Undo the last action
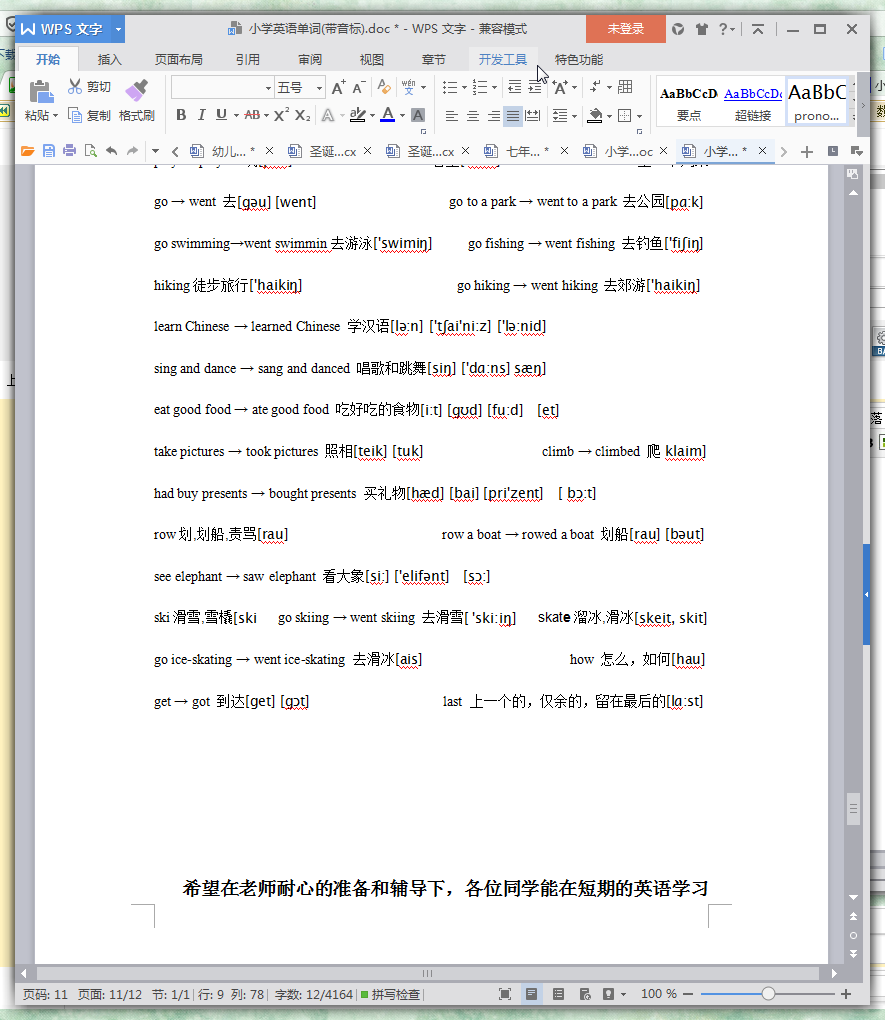 [x=112, y=151]
